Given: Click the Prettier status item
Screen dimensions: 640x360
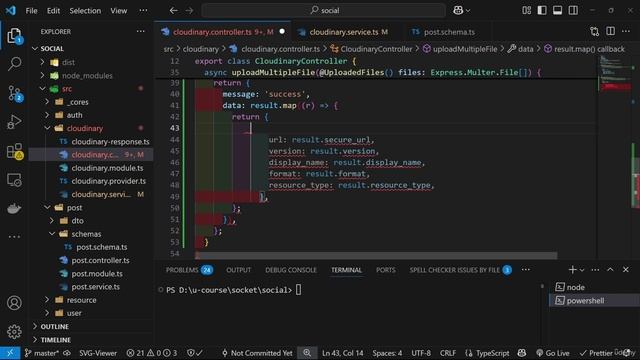Looking at the screenshot, I should 596,353.
